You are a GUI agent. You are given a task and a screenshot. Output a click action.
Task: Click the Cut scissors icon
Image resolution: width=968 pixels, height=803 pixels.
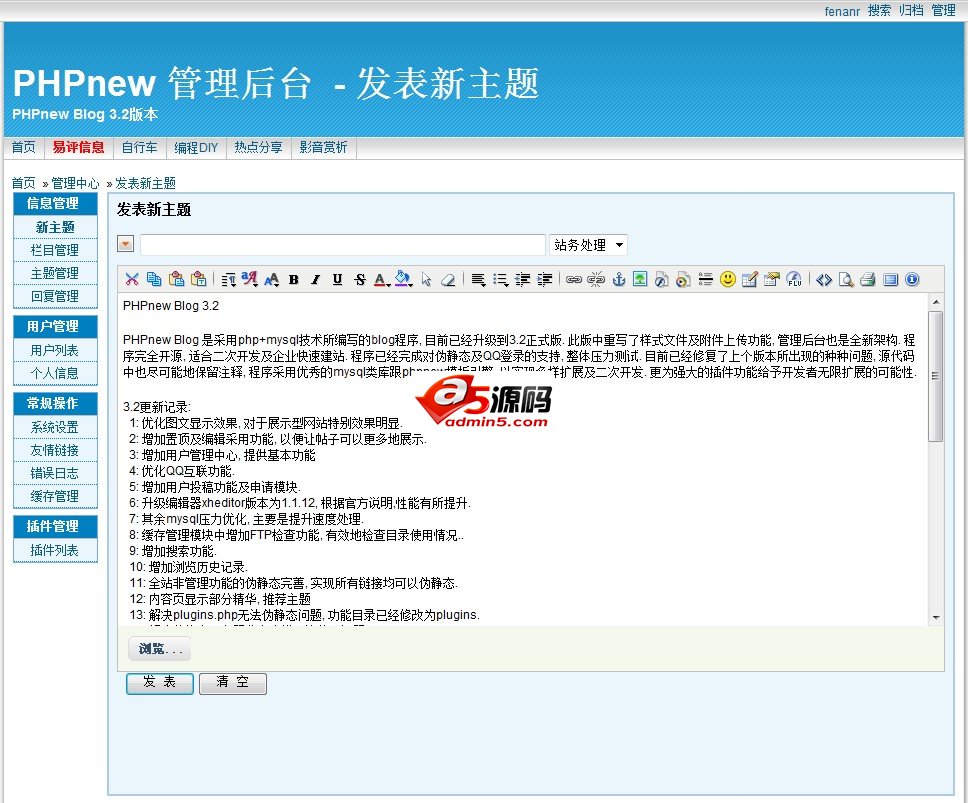(131, 280)
